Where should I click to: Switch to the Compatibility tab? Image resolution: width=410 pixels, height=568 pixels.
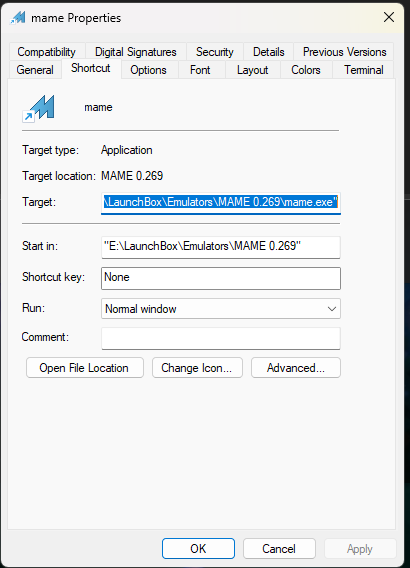coord(47,52)
